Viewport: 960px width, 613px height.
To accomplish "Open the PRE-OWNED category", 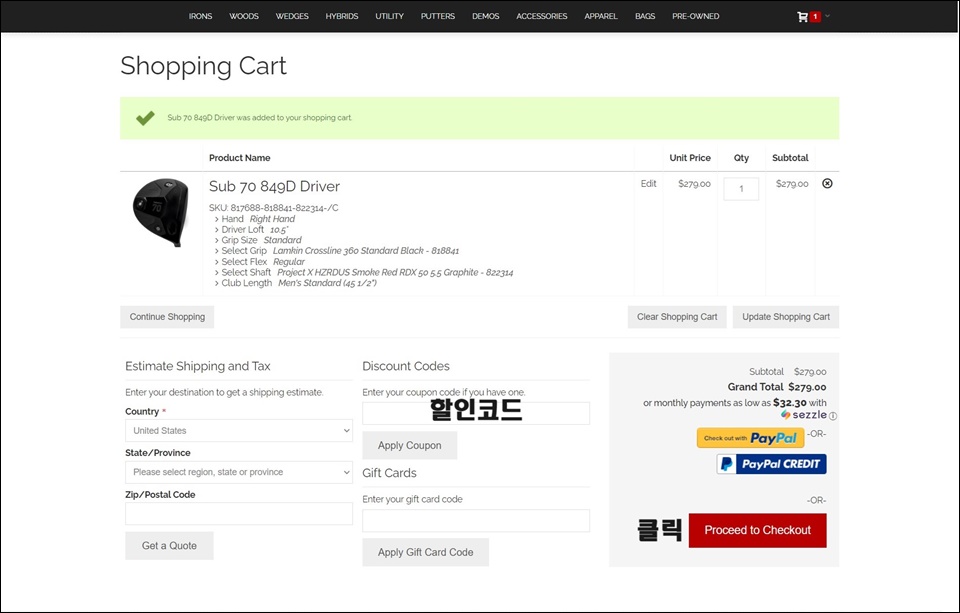I will [696, 17].
